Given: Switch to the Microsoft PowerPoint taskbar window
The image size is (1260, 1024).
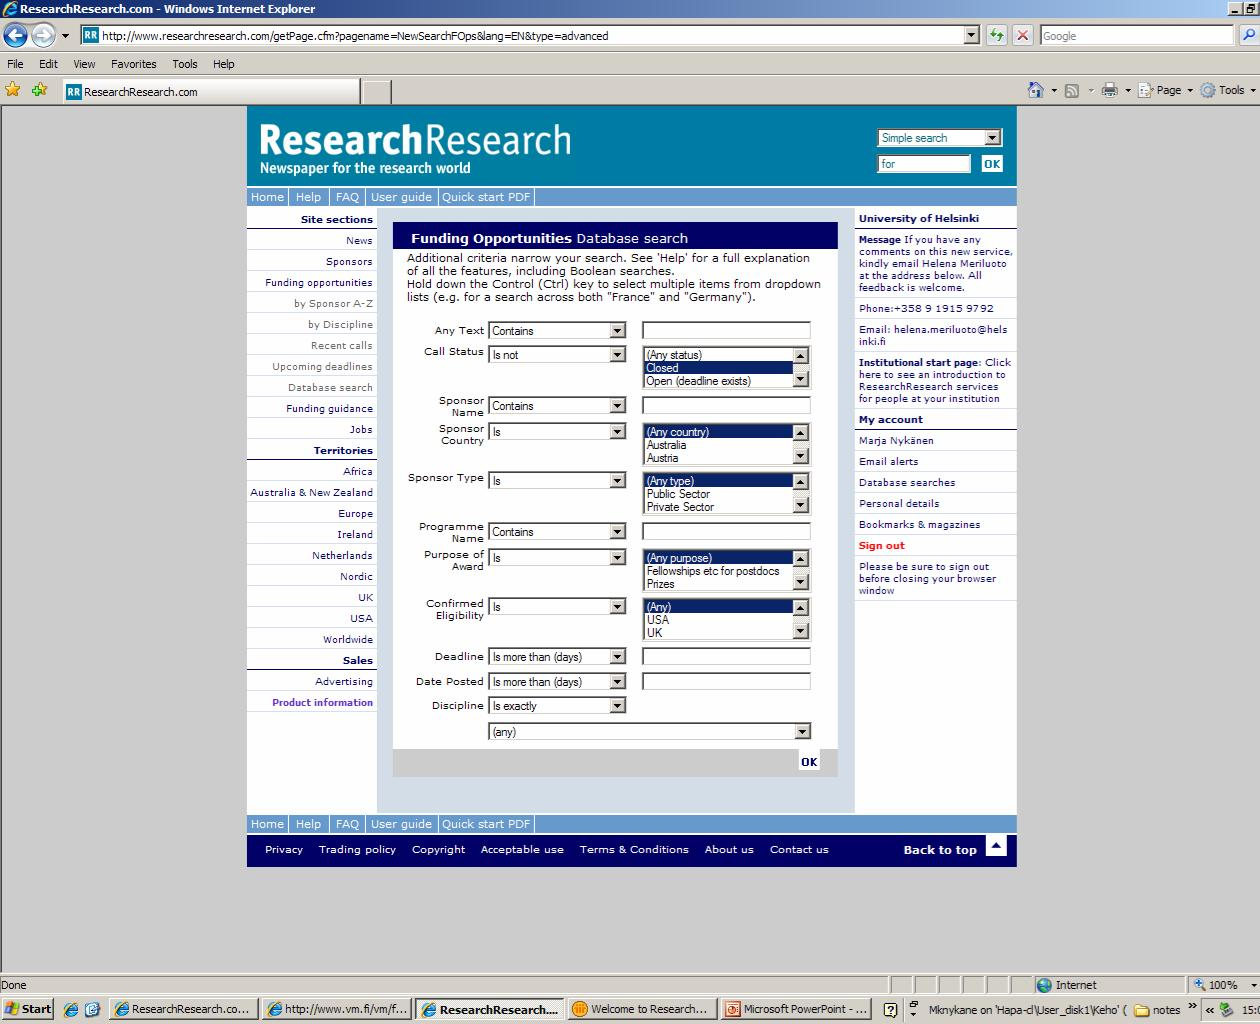Looking at the screenshot, I should tap(796, 1009).
